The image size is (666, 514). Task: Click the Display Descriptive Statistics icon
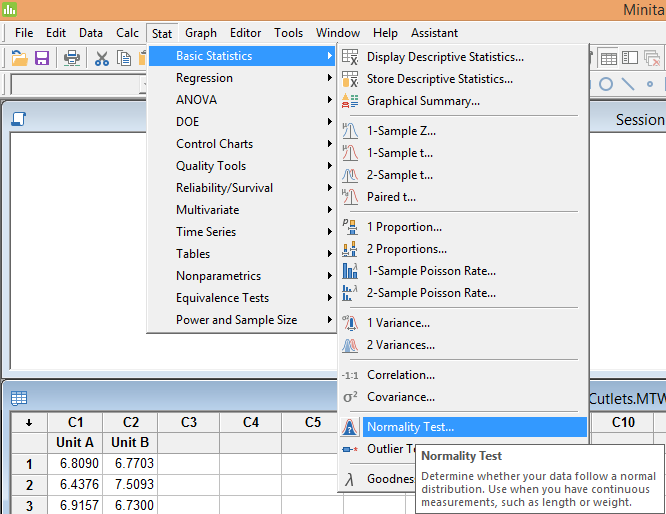[350, 56]
